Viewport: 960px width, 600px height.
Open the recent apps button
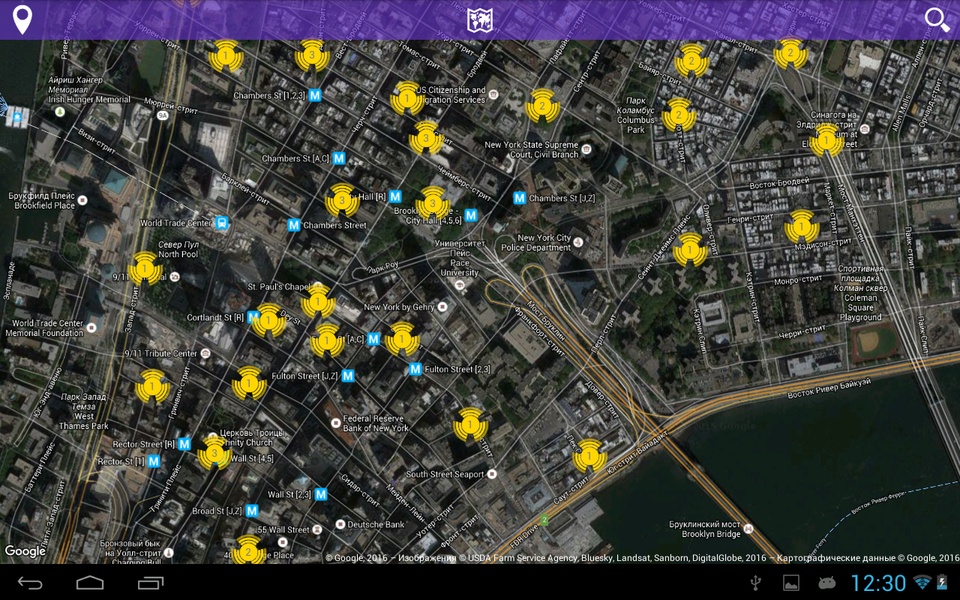pos(150,582)
